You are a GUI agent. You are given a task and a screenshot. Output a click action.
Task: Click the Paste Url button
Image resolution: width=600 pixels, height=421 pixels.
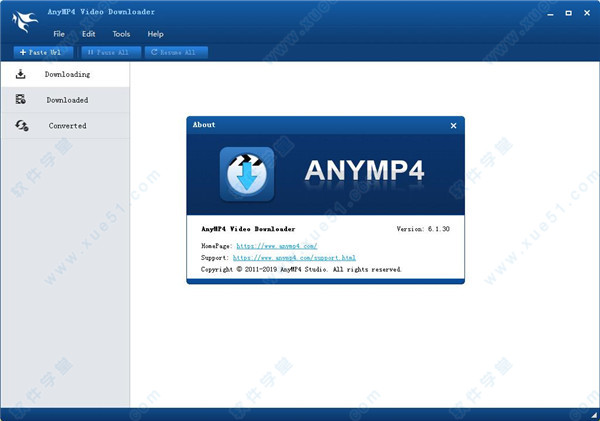point(43,52)
